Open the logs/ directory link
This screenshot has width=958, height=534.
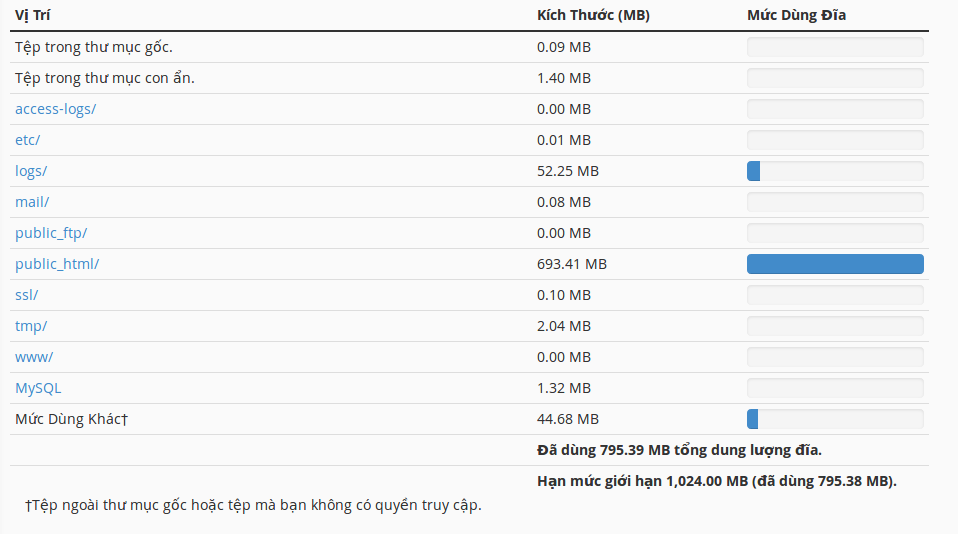31,171
